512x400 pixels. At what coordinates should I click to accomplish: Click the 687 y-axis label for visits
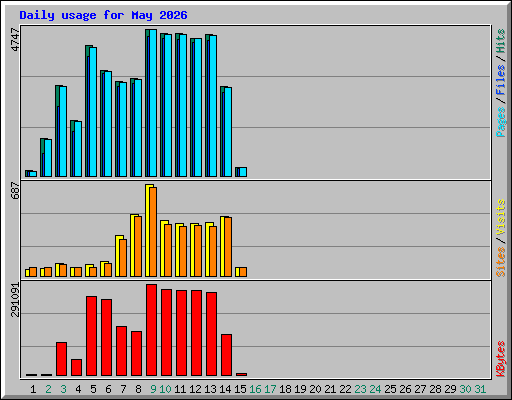15,190
